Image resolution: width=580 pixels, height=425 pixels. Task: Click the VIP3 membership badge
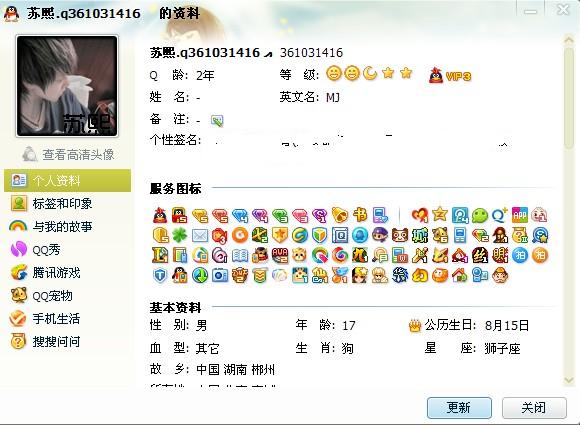point(450,75)
